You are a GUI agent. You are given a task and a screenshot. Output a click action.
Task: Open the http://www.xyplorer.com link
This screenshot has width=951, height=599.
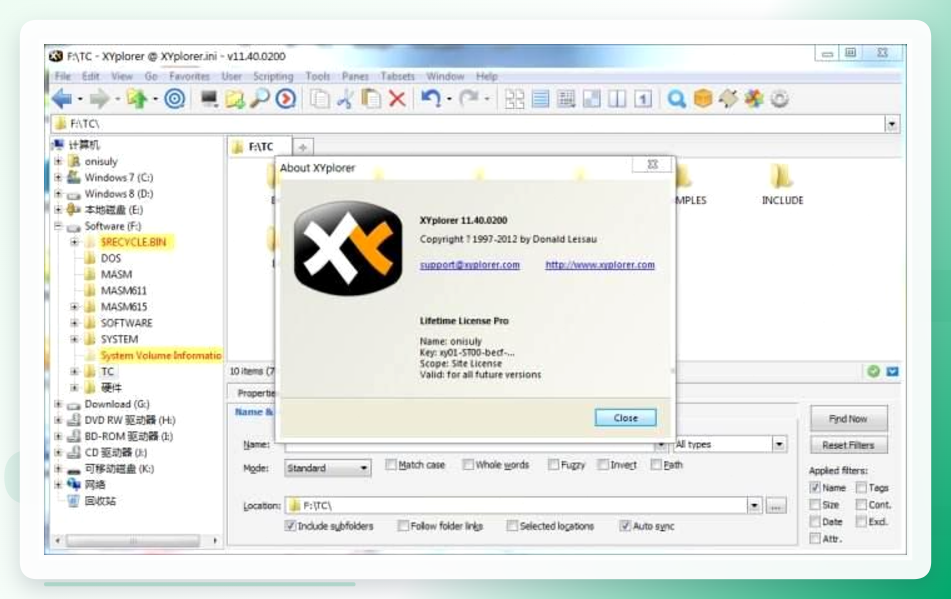(600, 265)
